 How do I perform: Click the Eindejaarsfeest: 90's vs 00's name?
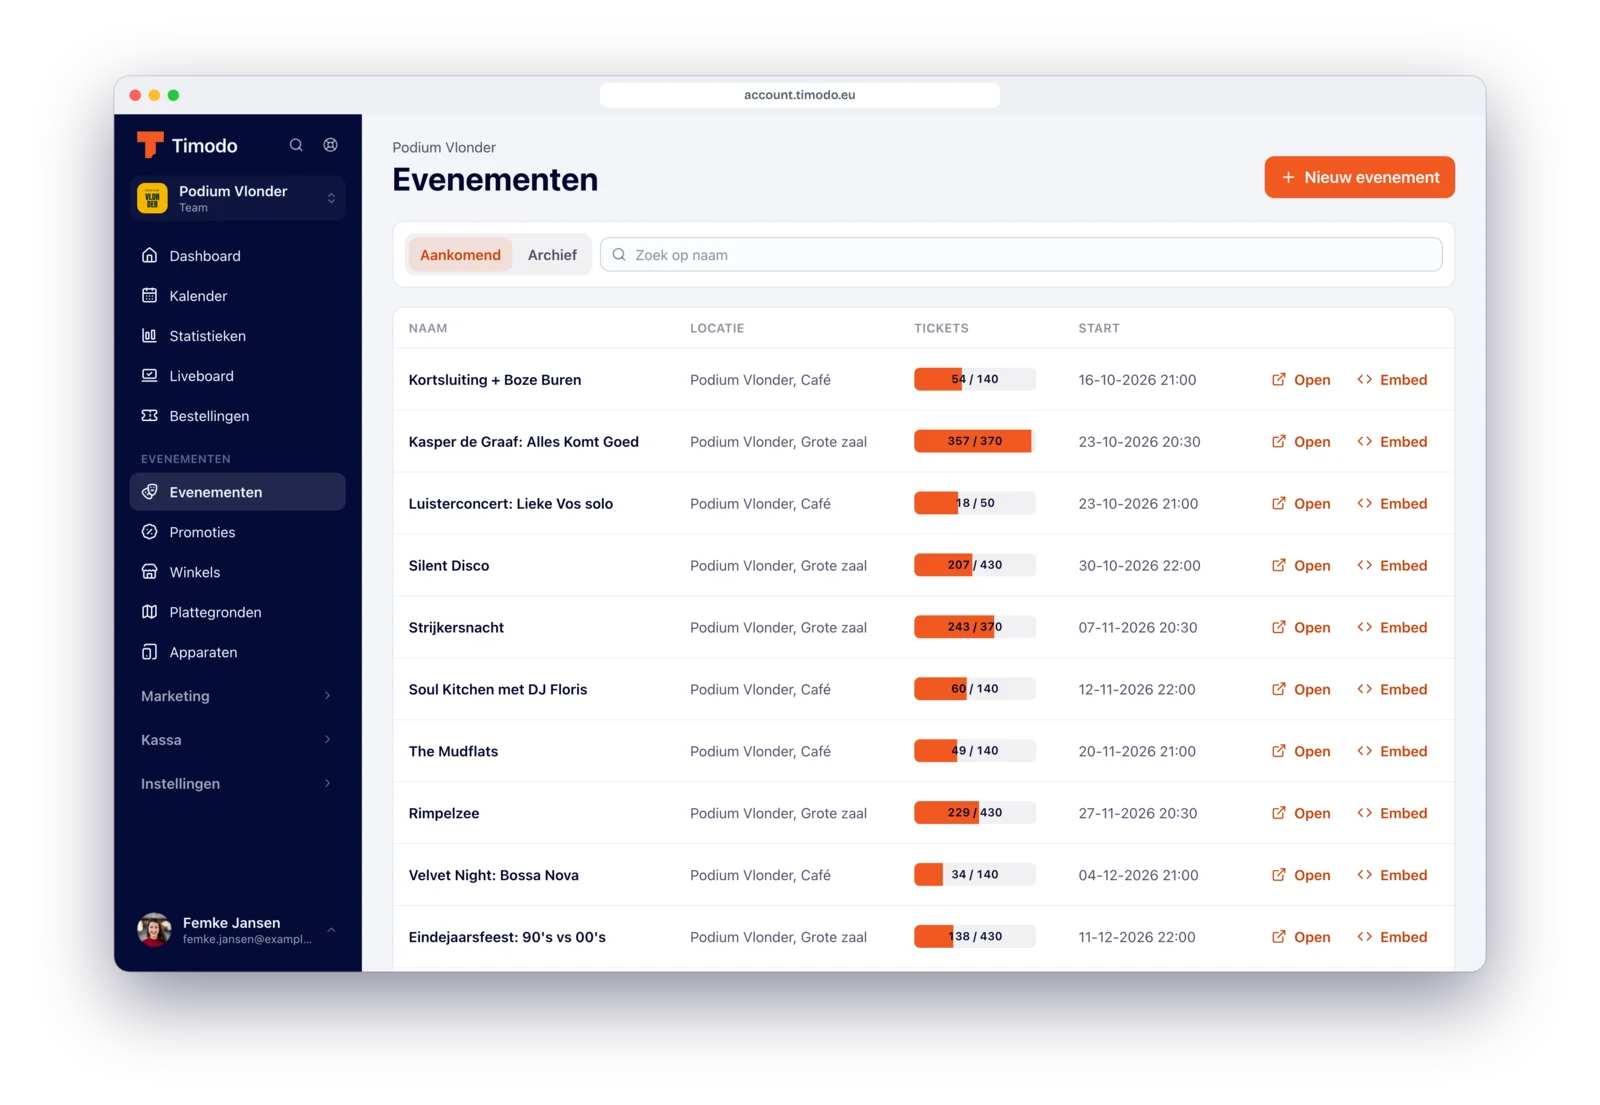coord(507,937)
